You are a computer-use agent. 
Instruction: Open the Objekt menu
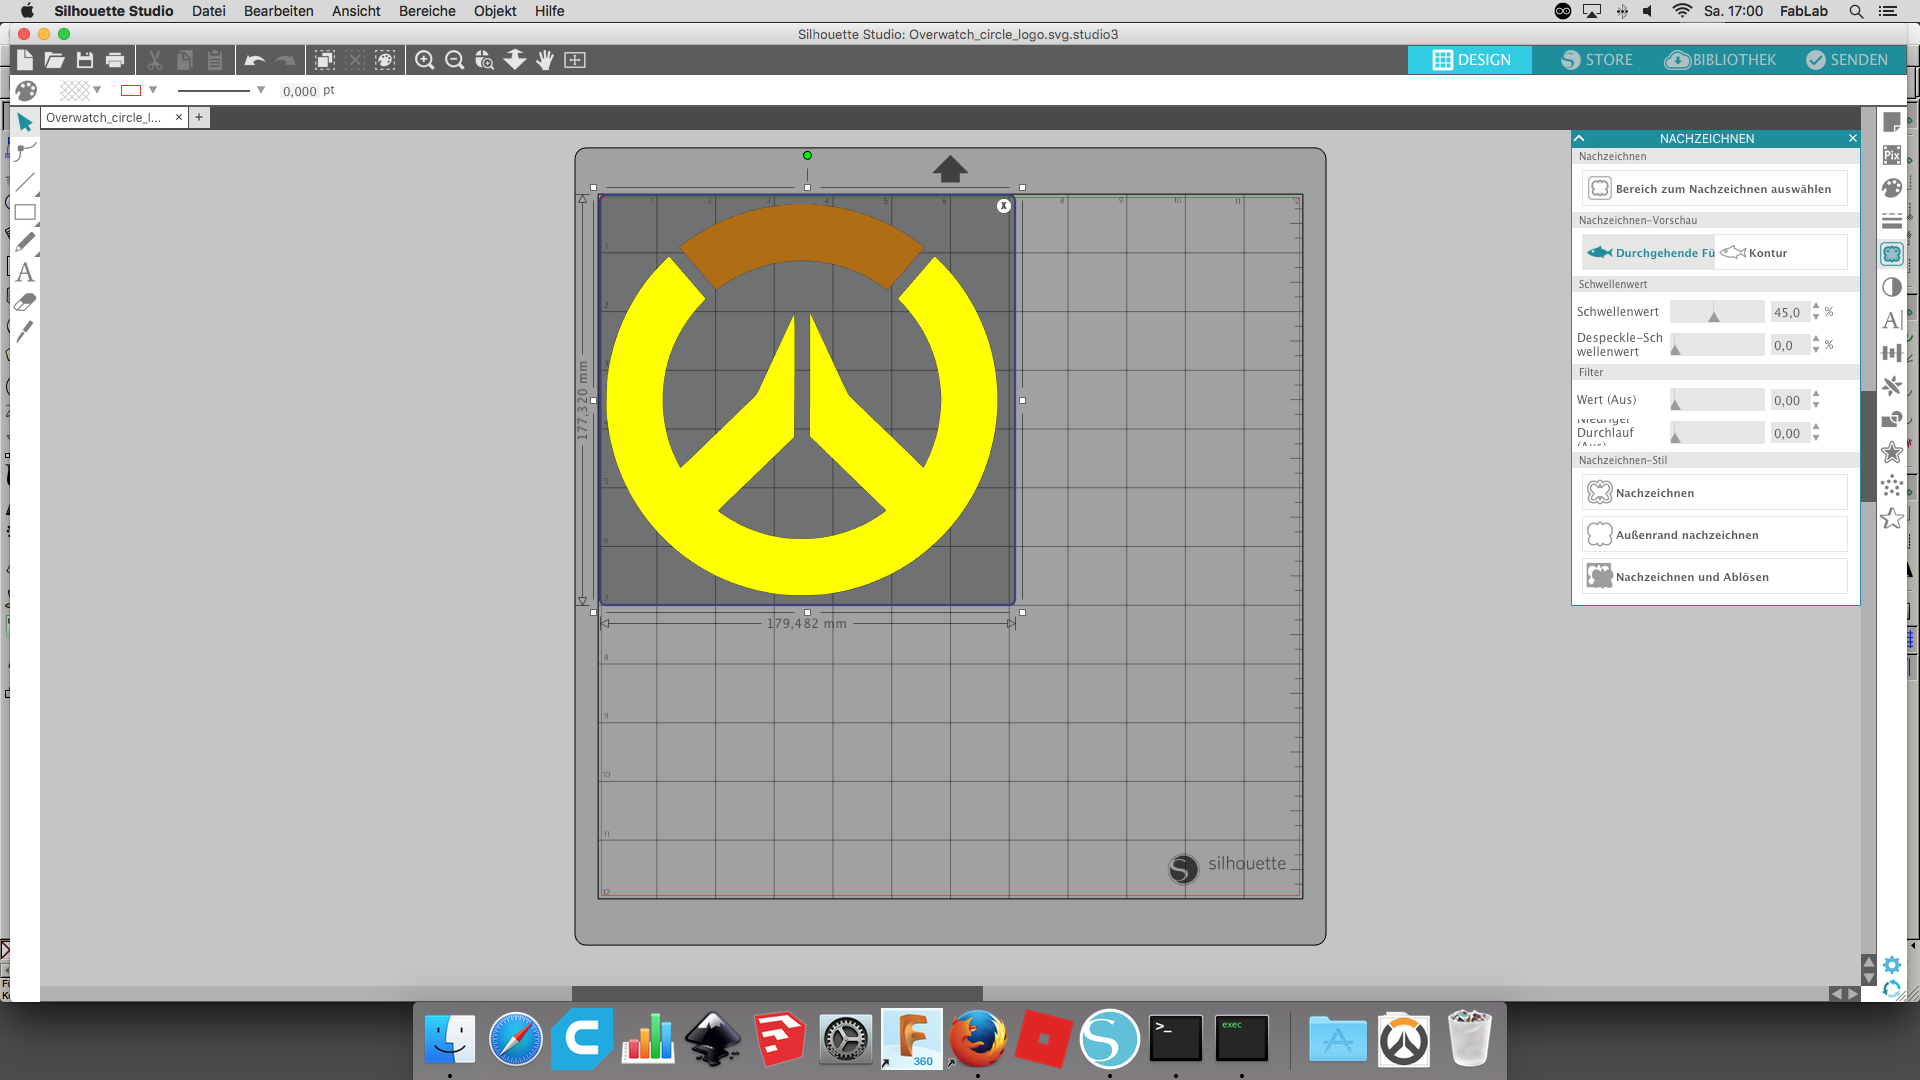495,11
